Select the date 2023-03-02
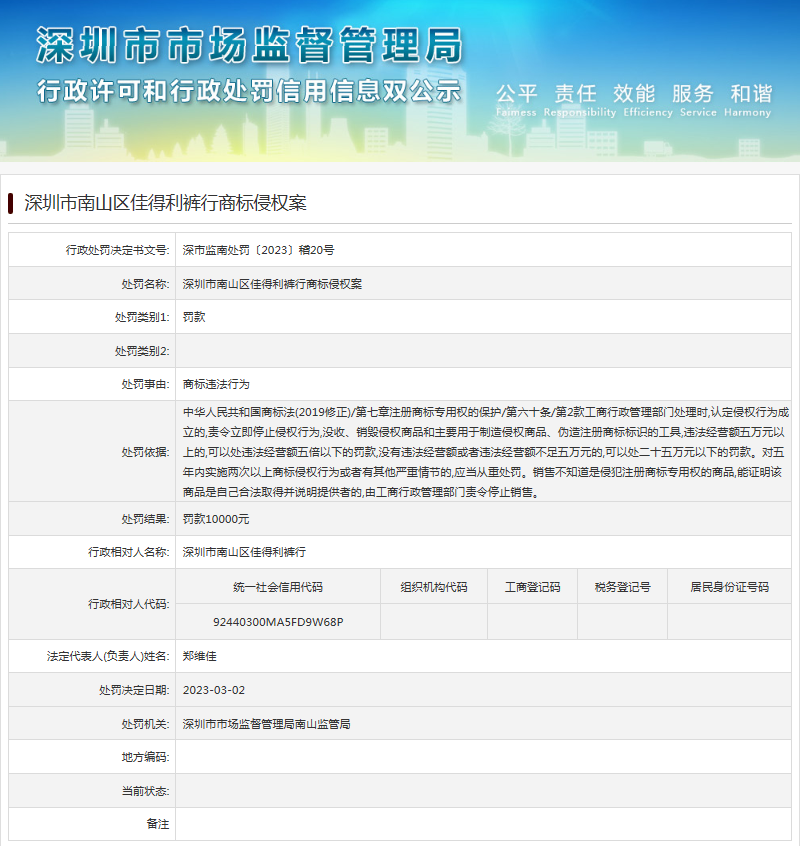800x846 pixels. [214, 690]
